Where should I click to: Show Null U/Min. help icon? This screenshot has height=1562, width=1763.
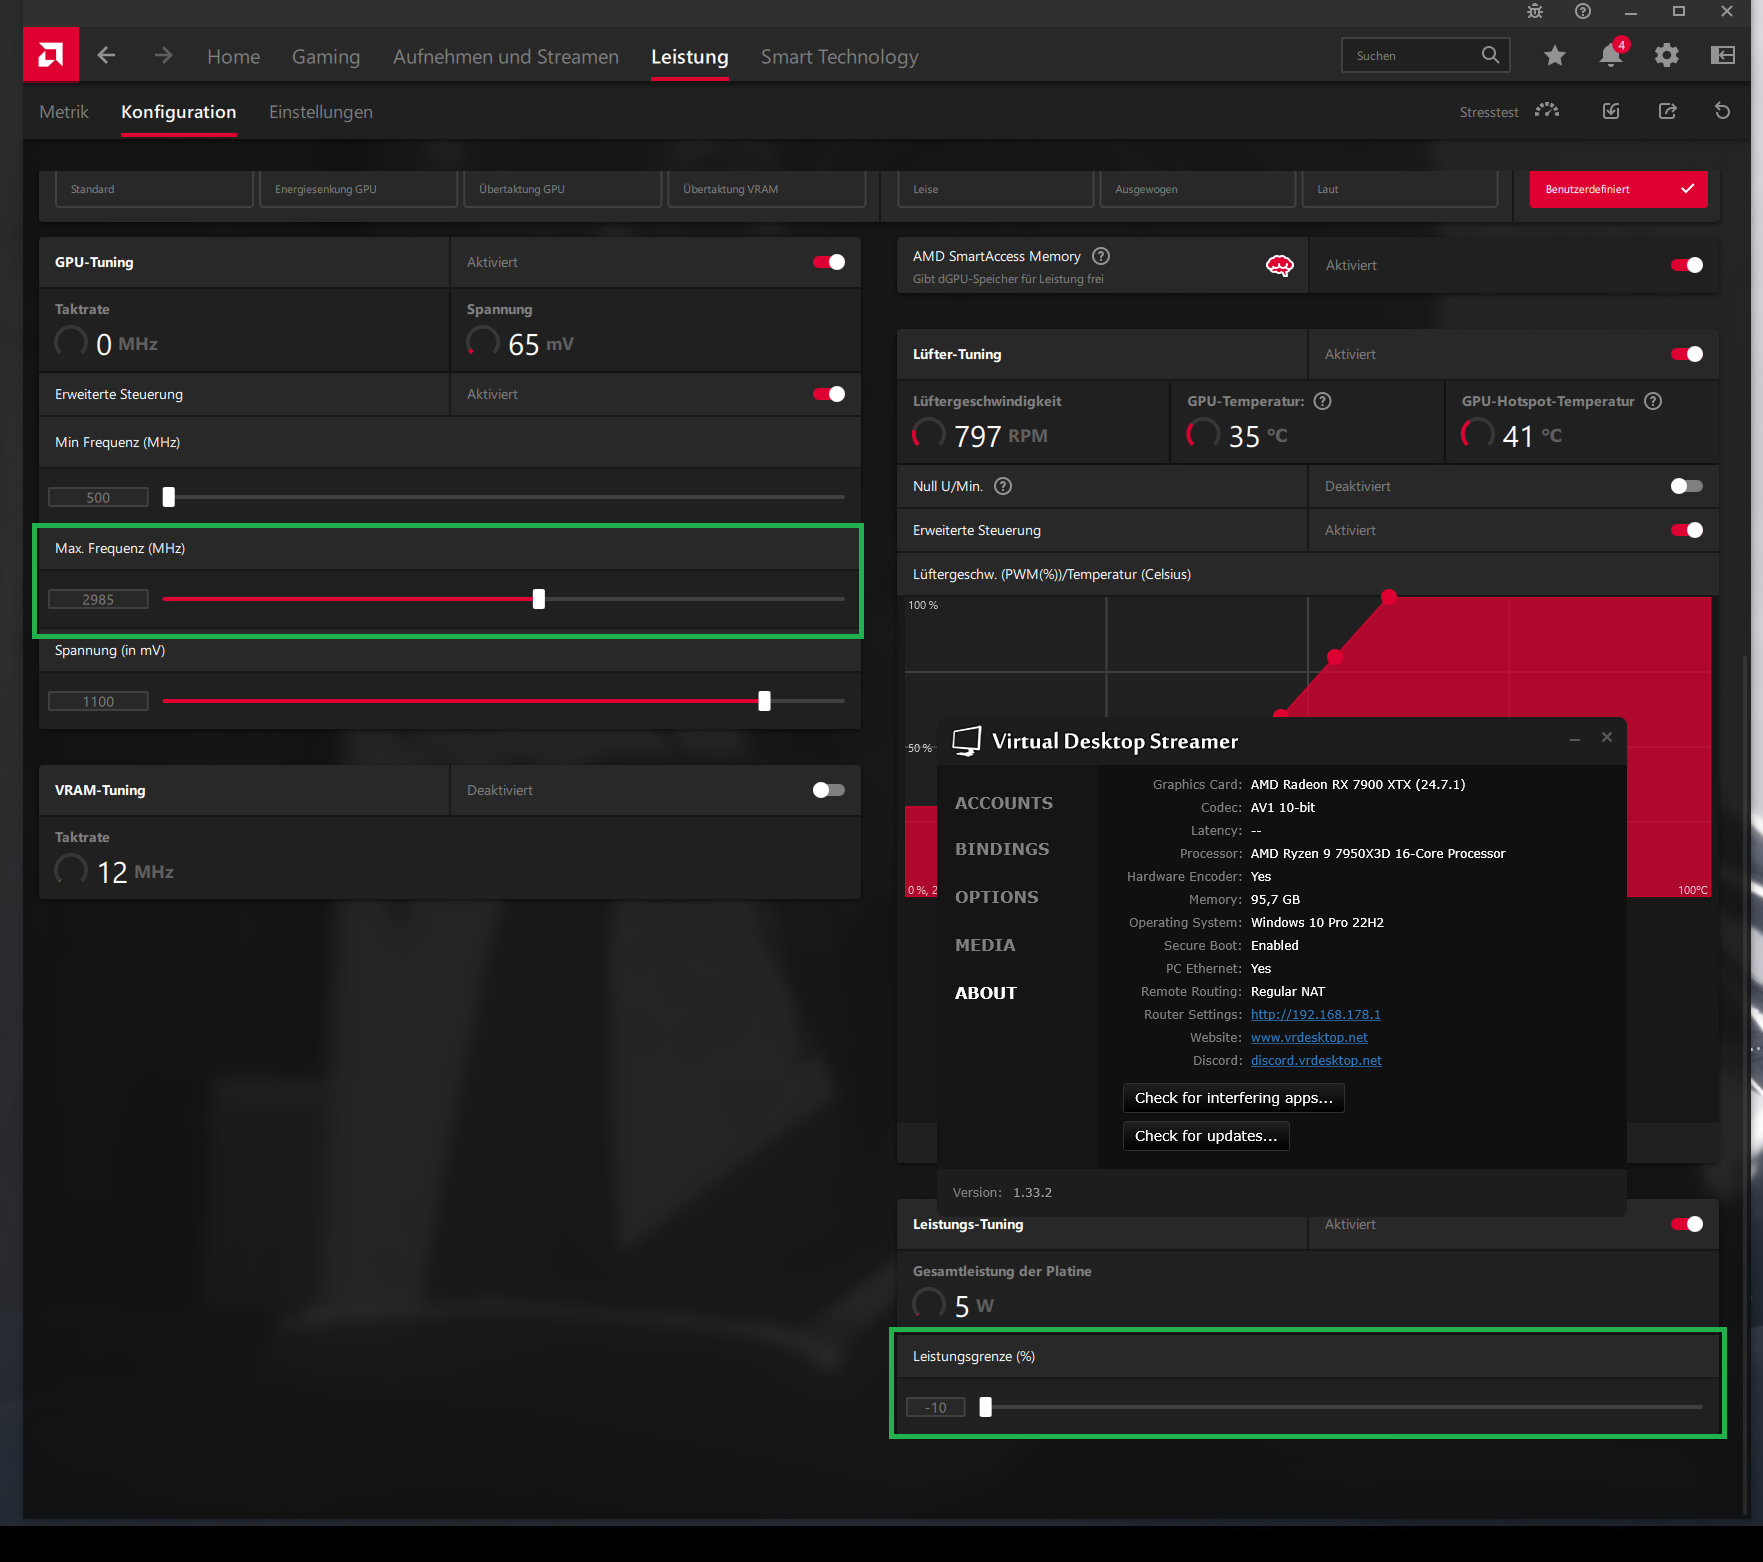[1003, 486]
